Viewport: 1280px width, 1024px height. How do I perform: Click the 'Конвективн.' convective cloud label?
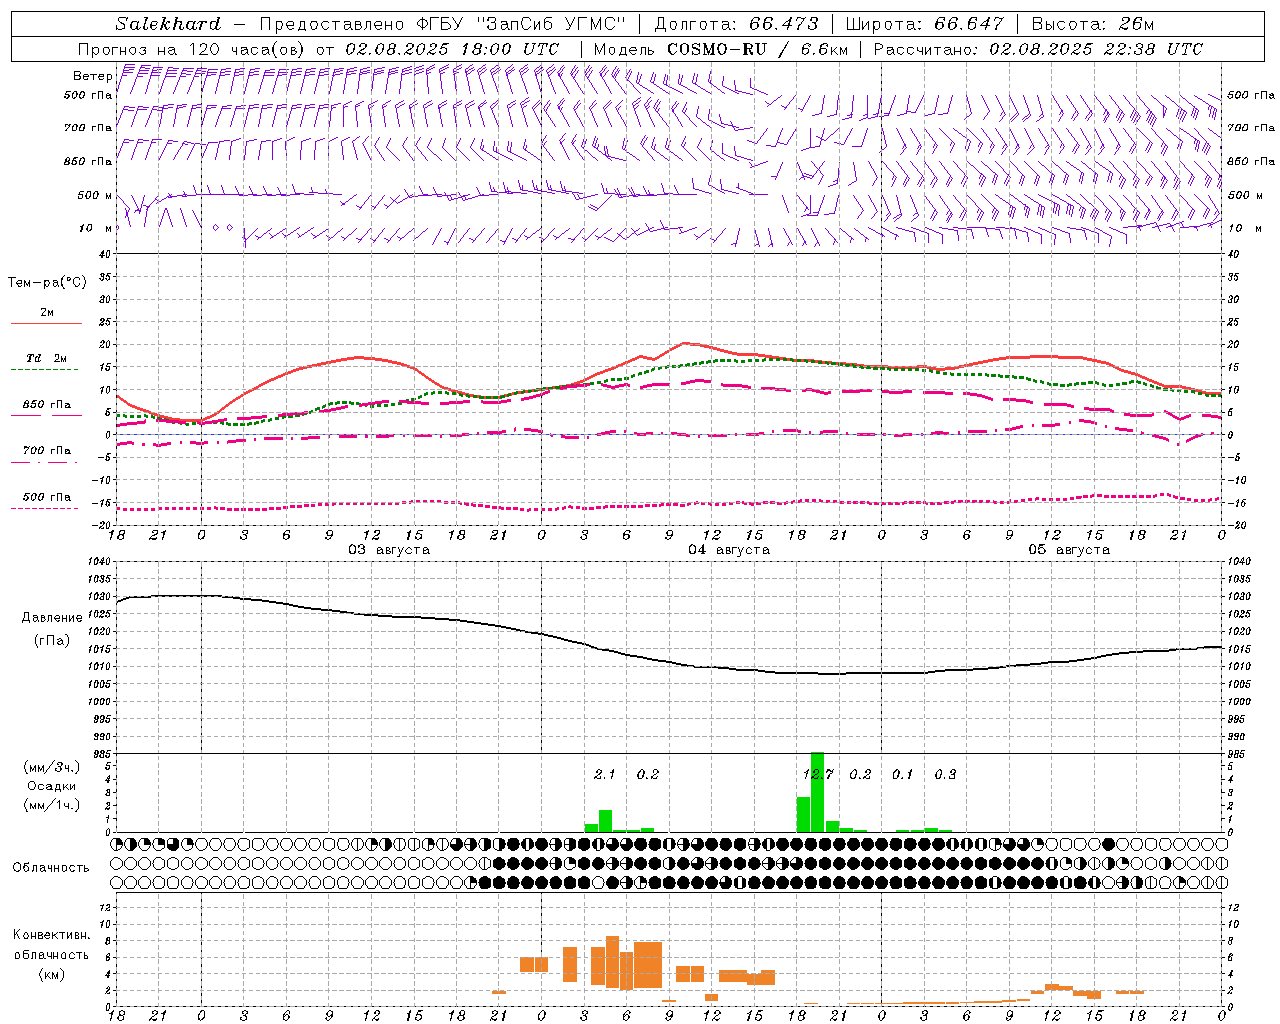click(51, 935)
